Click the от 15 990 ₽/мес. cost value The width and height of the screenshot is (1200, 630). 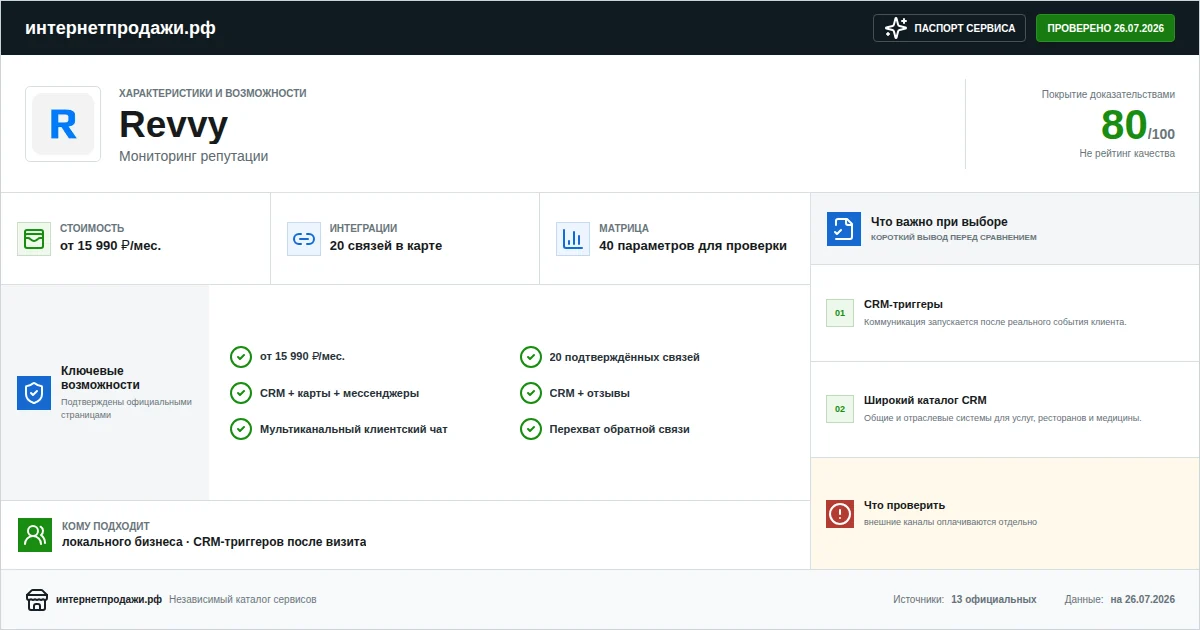point(110,246)
